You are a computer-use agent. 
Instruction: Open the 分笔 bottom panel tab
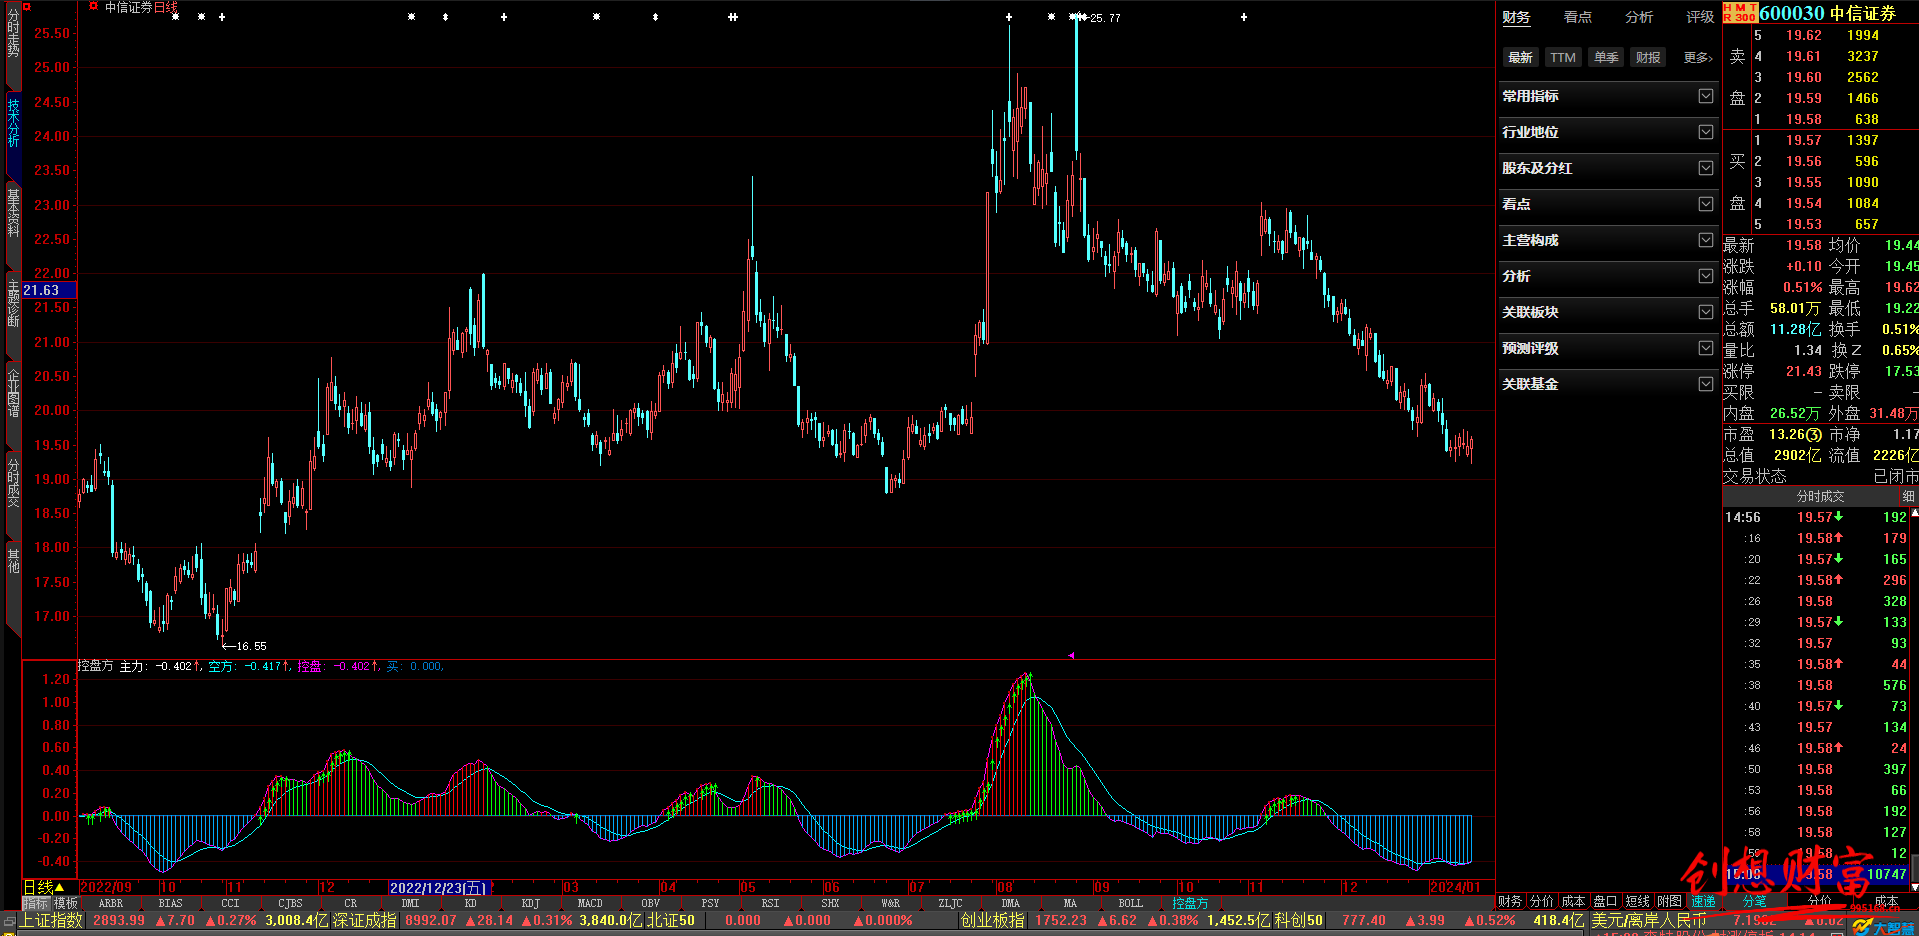click(1755, 901)
